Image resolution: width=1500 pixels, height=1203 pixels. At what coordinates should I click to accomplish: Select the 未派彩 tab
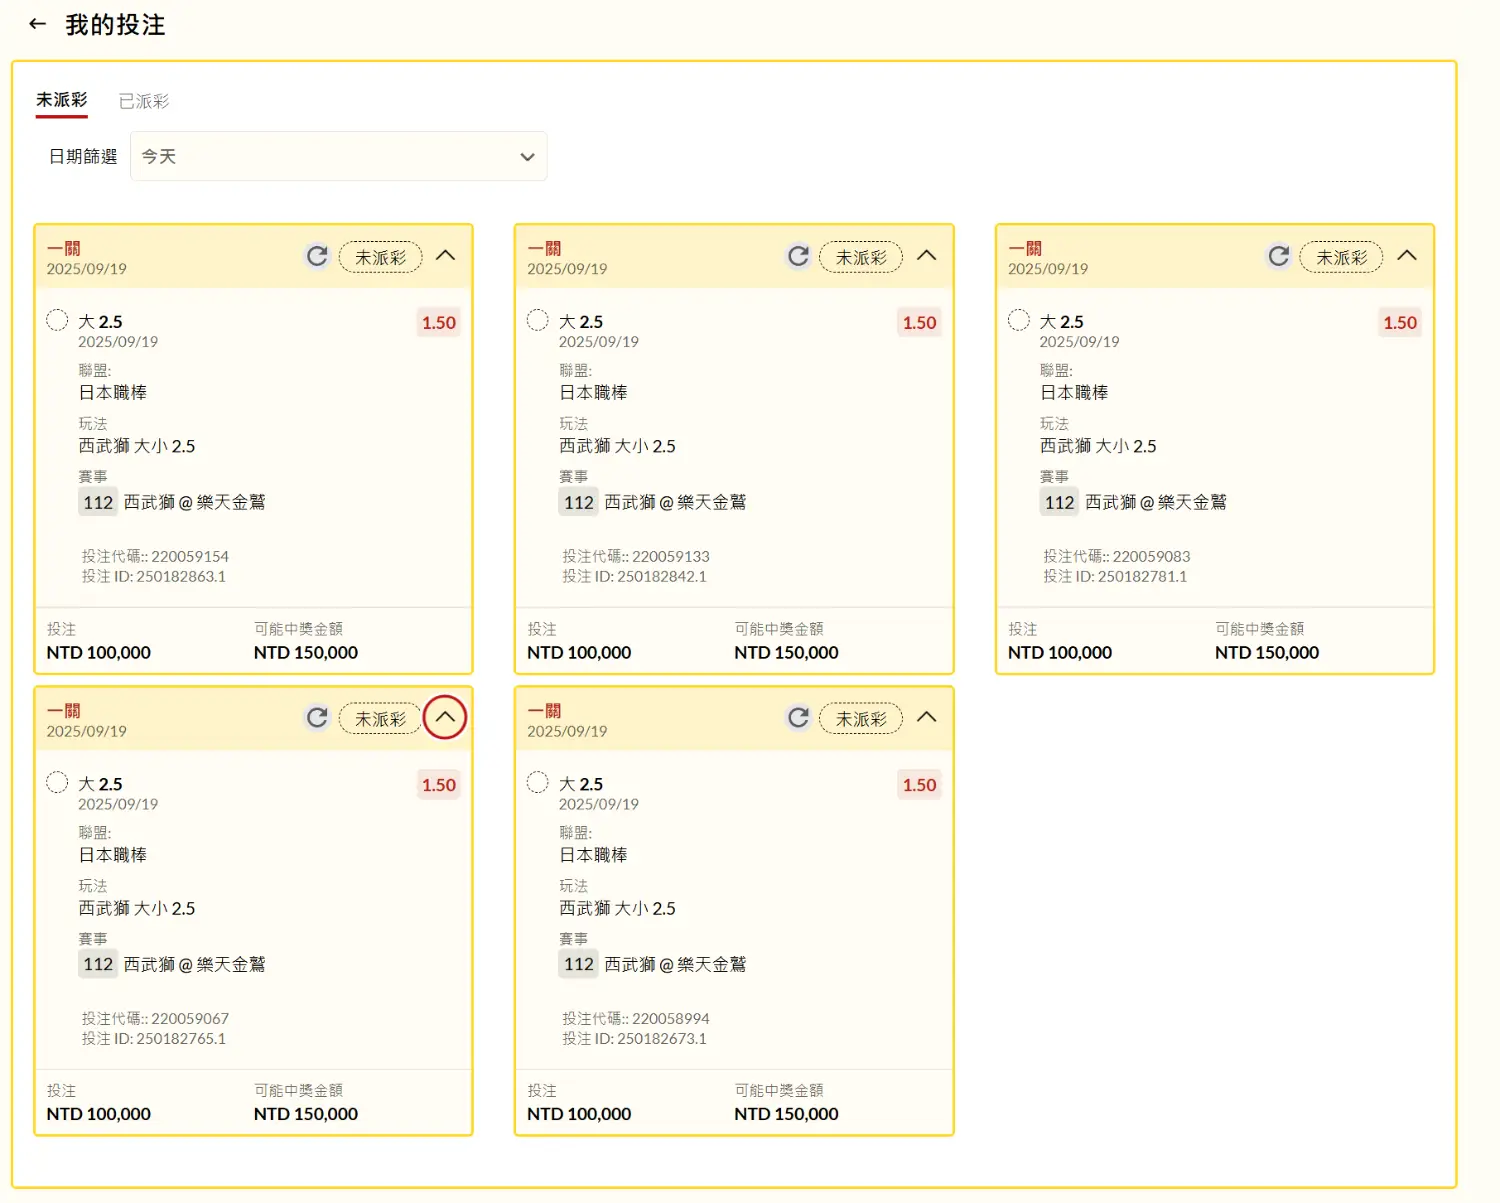(62, 100)
